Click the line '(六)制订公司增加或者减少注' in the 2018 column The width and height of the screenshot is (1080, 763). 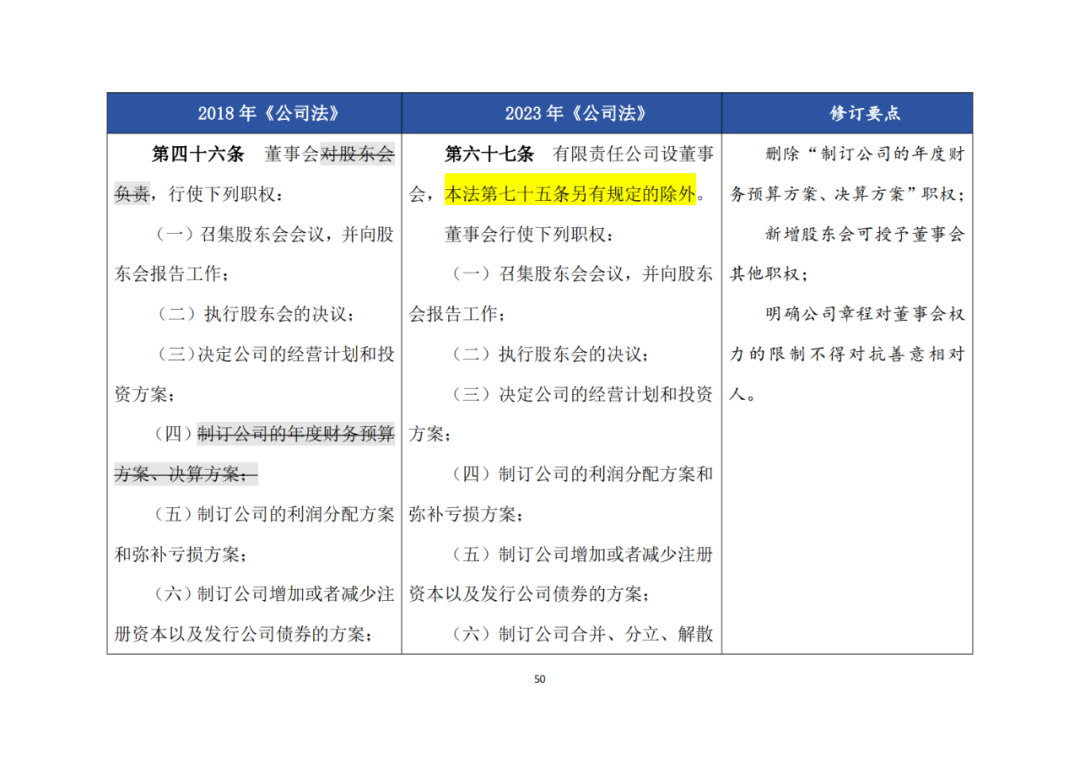click(x=274, y=594)
